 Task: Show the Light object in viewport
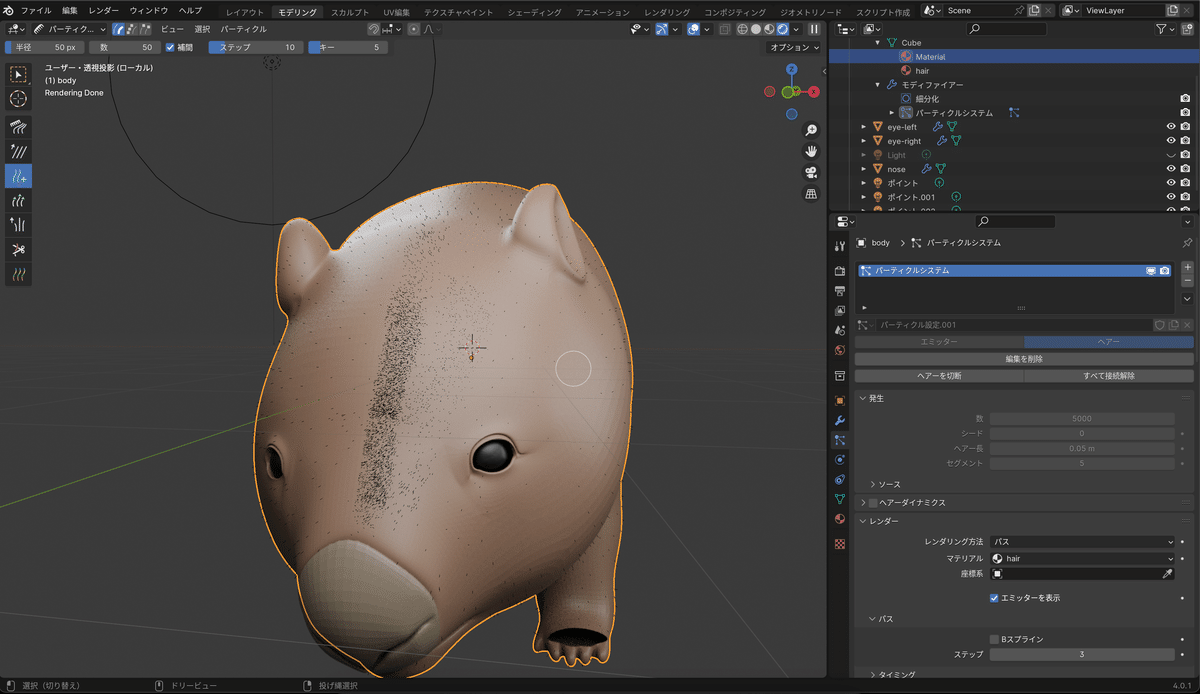tap(1170, 155)
